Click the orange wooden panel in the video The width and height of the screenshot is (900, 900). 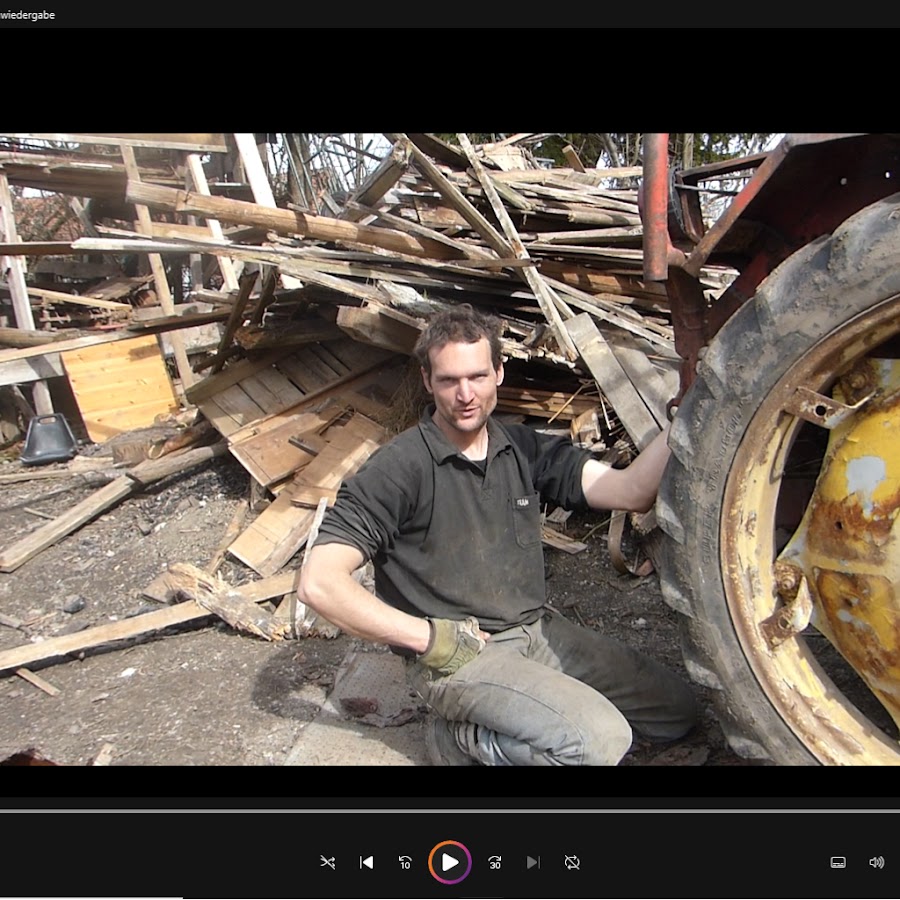(118, 386)
